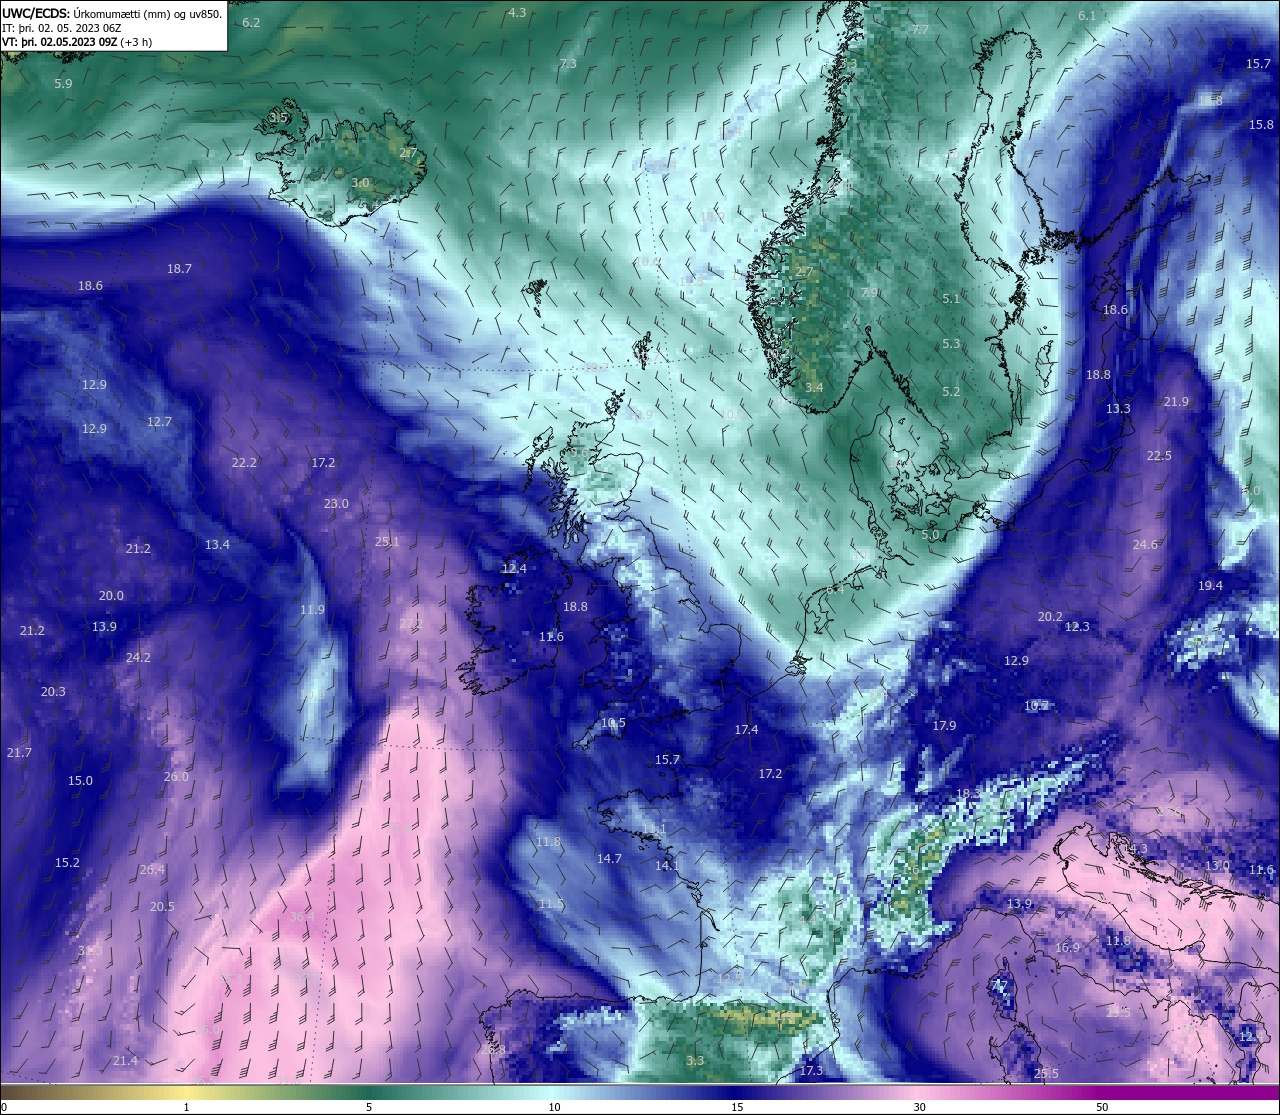This screenshot has width=1280, height=1115.
Task: Click the "11.5" value label
Action: [x=552, y=904]
